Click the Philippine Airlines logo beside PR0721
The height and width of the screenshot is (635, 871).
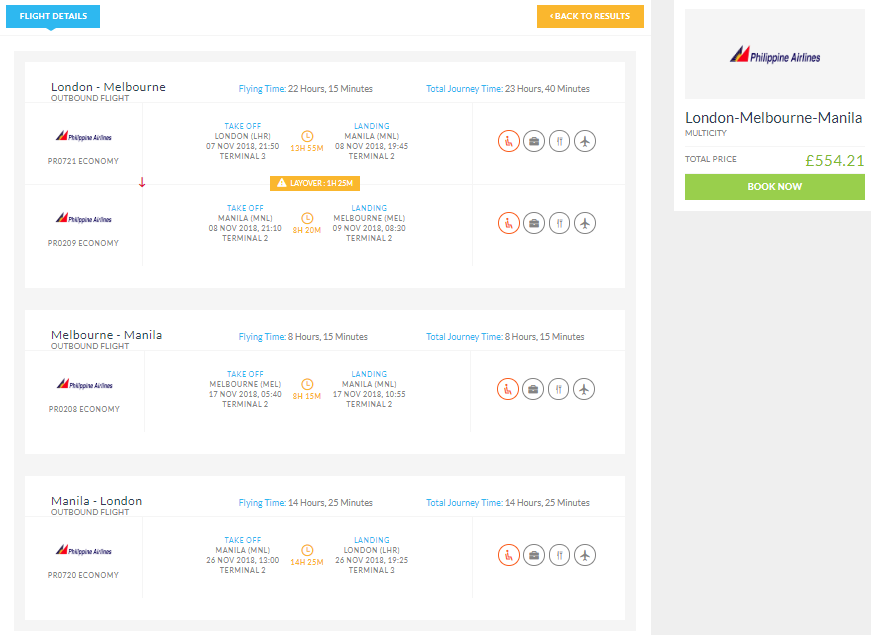(84, 135)
